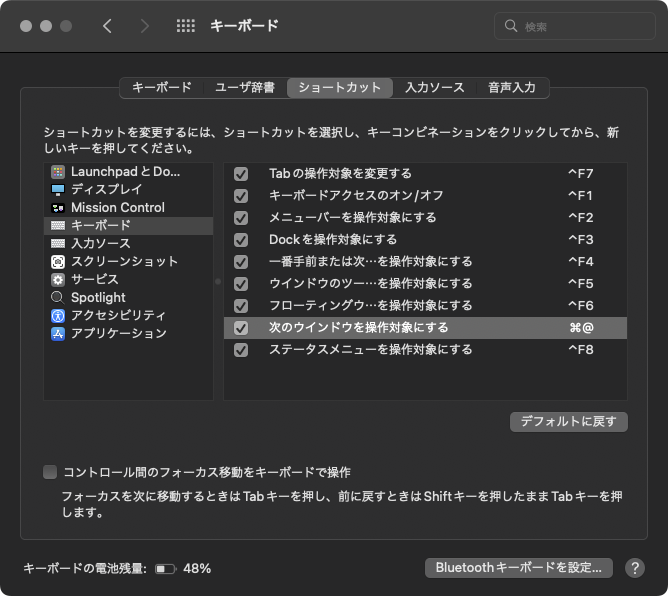
Task: Click the サービス gear icon
Action: click(x=58, y=279)
